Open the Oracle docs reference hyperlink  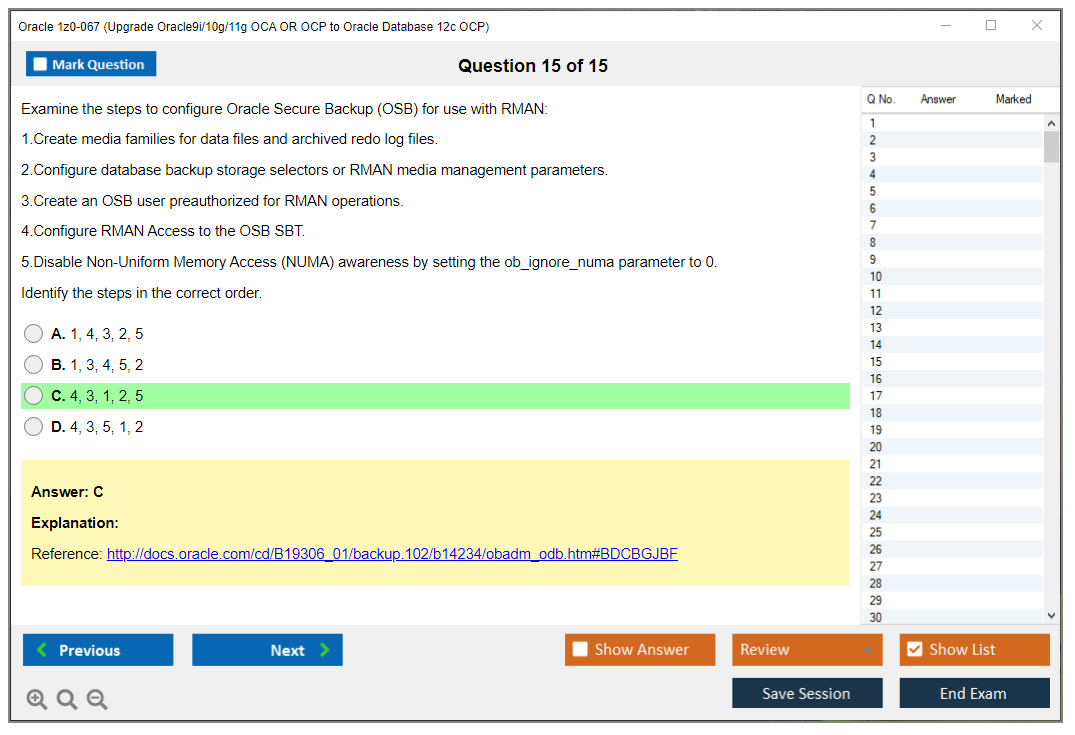(x=394, y=553)
